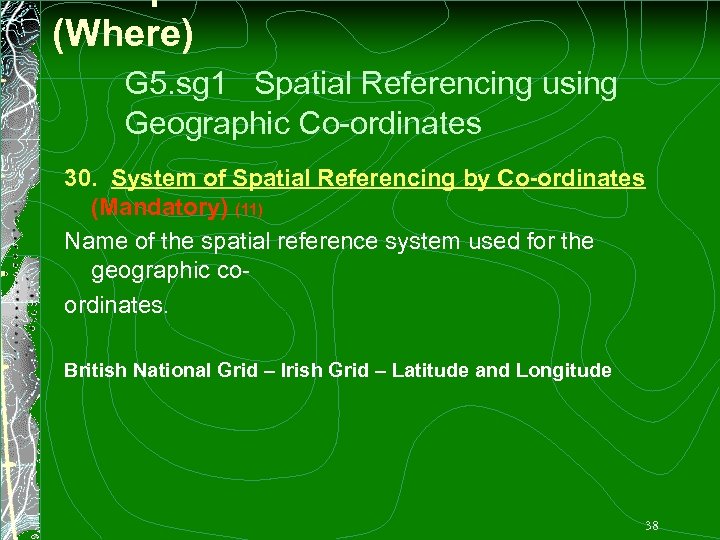The image size is (720, 540).
Task: Click the line 'Name of the spatial reference system used for the'
Action: pyautogui.click(x=329, y=241)
